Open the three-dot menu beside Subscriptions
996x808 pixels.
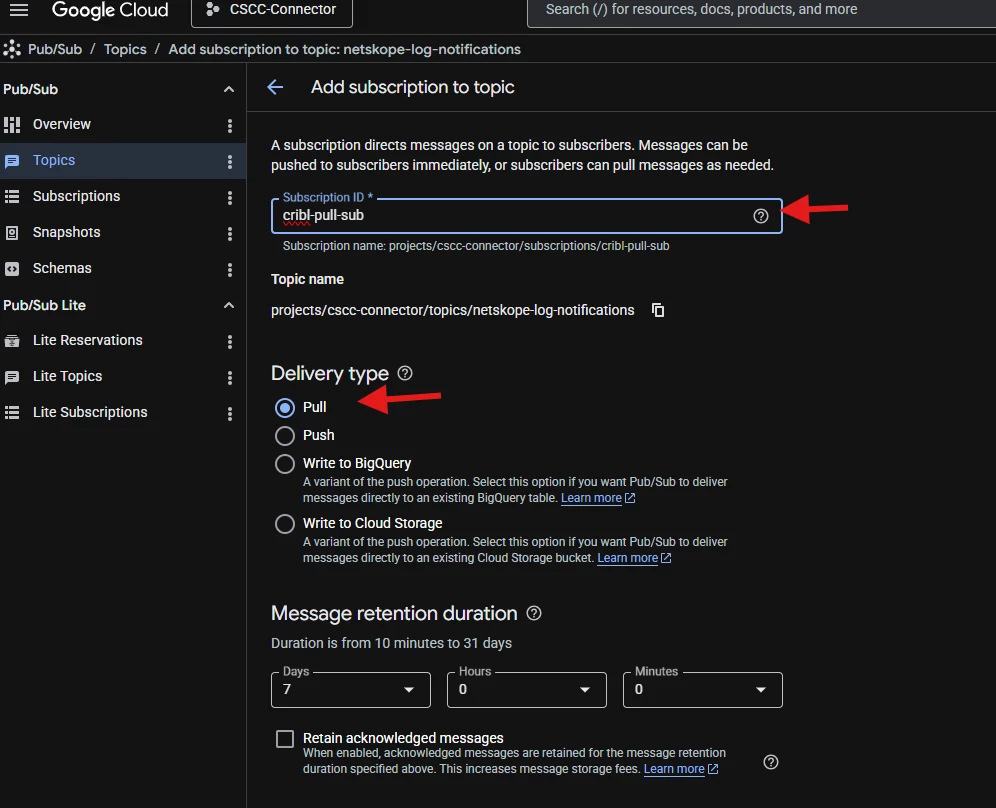[x=229, y=198]
